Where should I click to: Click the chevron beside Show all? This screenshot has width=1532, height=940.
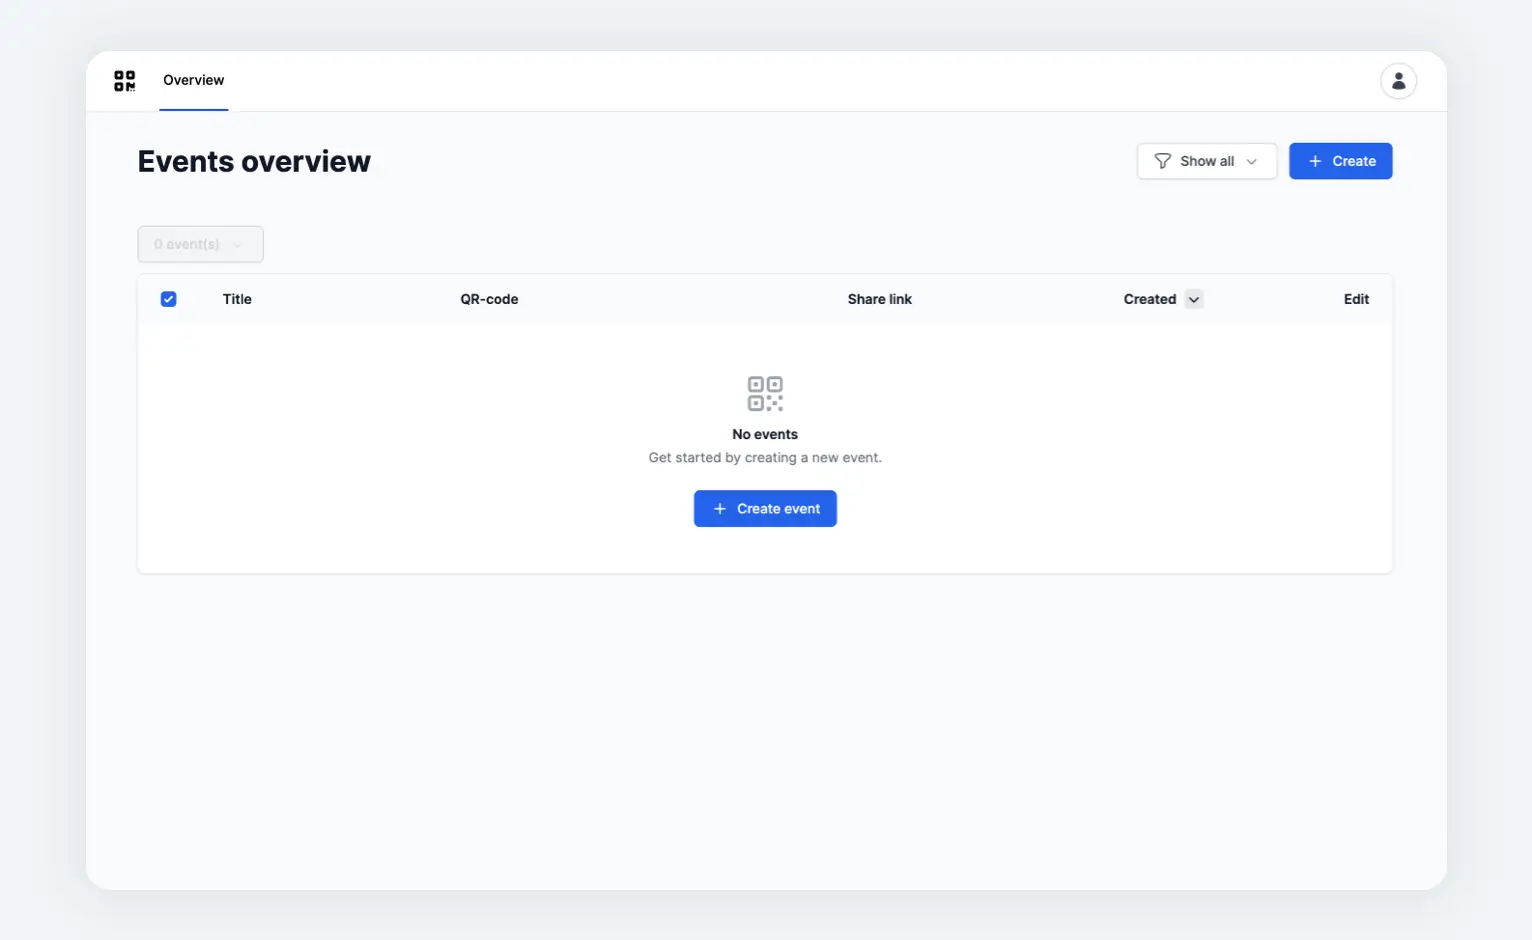point(1252,161)
